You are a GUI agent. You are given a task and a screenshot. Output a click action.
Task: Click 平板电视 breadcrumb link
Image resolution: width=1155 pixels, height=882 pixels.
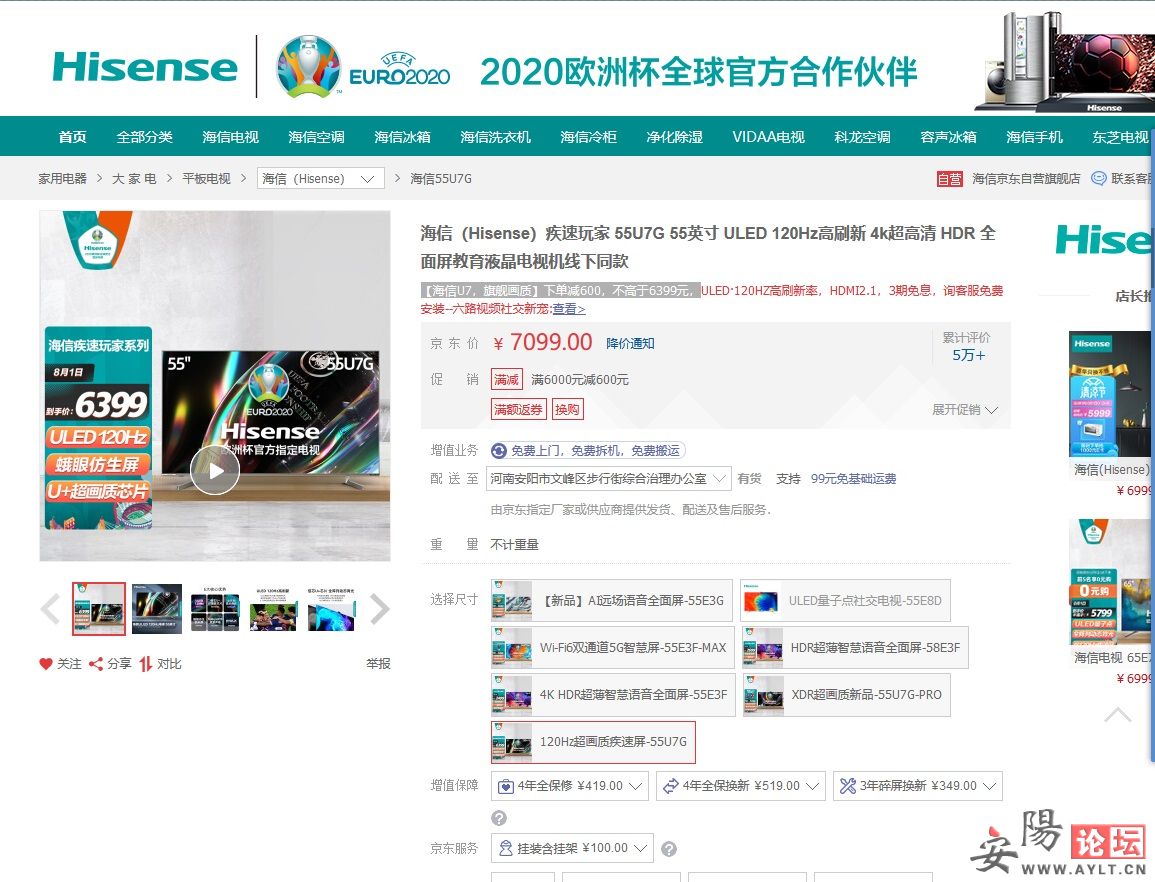tap(206, 178)
